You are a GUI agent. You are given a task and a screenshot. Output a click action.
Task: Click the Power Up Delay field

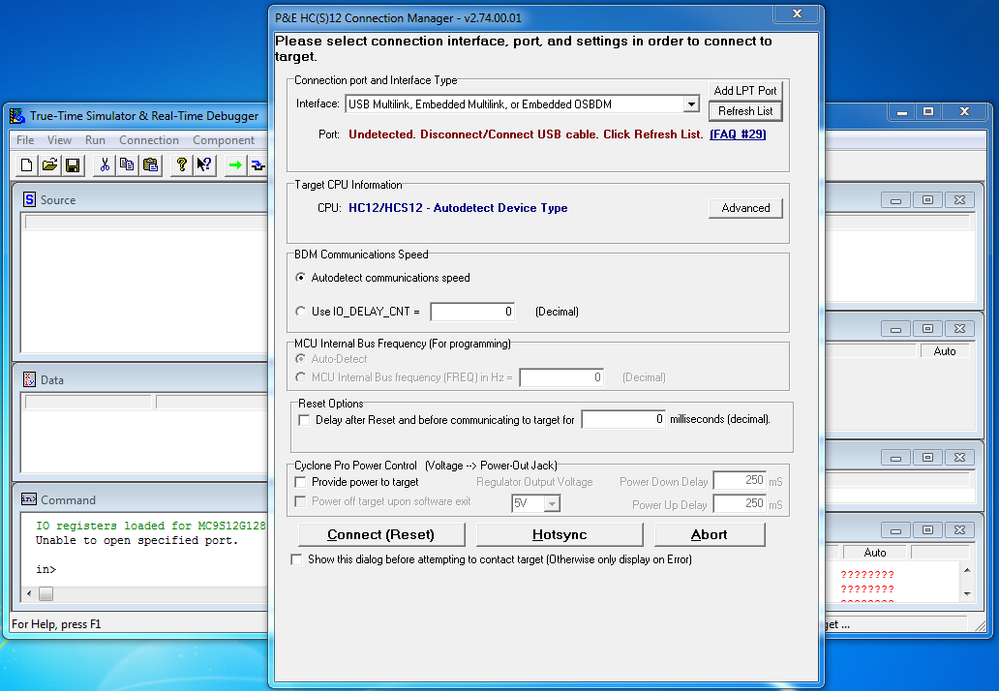pyautogui.click(x=739, y=503)
